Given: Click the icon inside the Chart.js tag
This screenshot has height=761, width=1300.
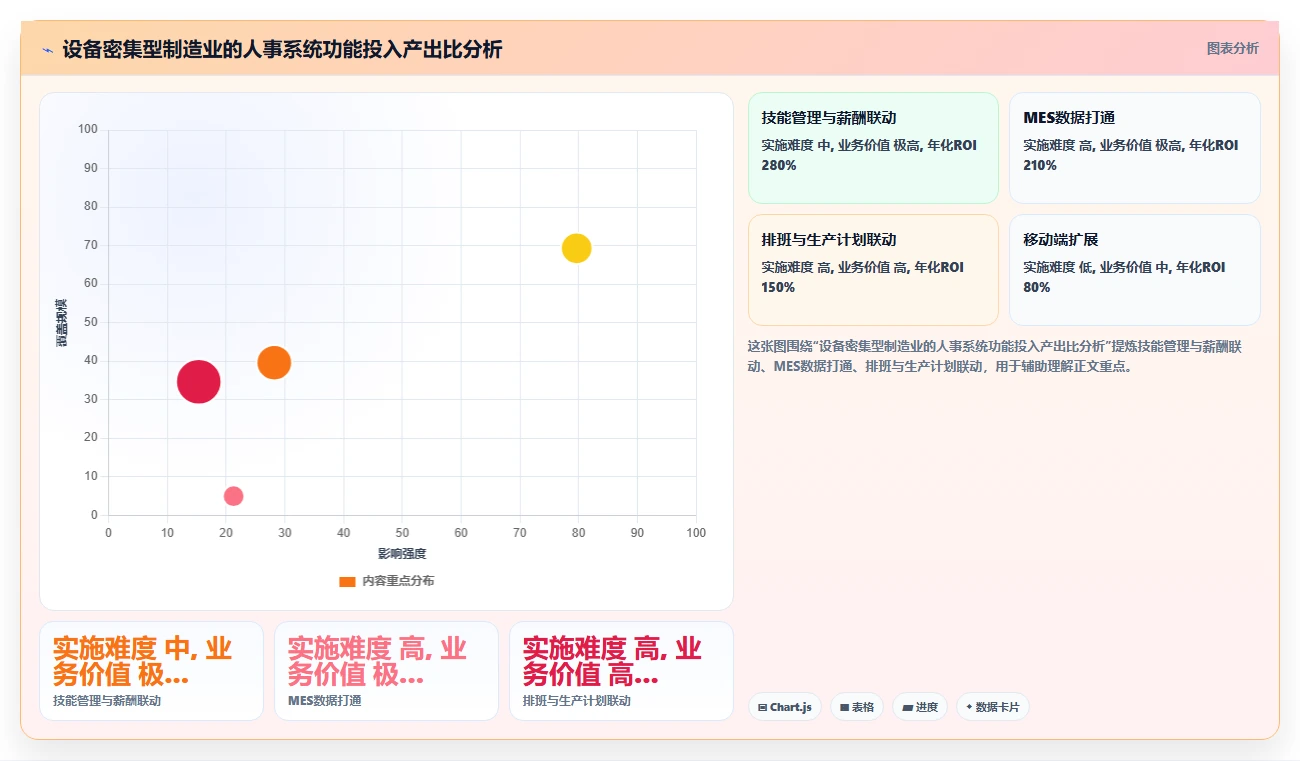Looking at the screenshot, I should point(763,707).
